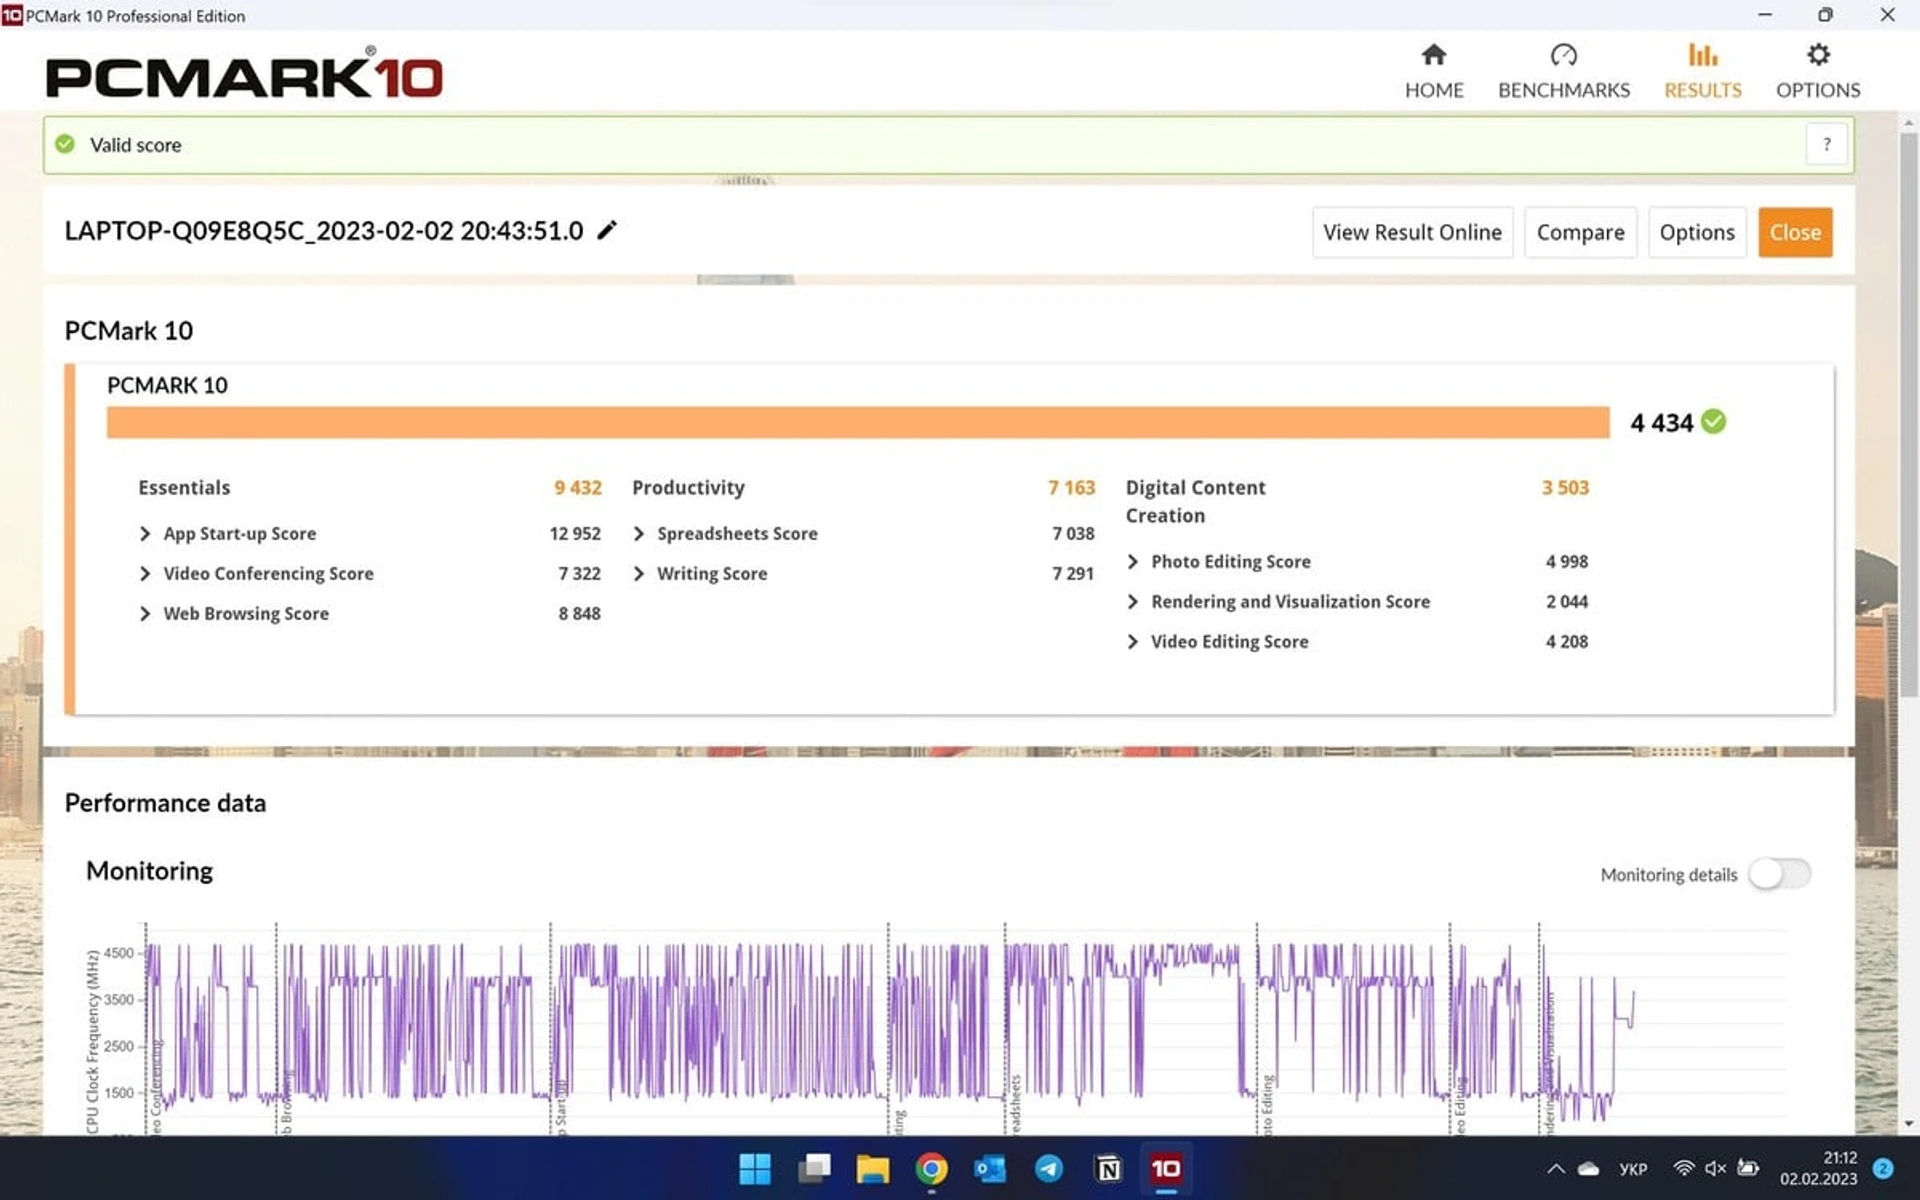Open Telegram from taskbar
The width and height of the screenshot is (1920, 1200).
1049,1168
